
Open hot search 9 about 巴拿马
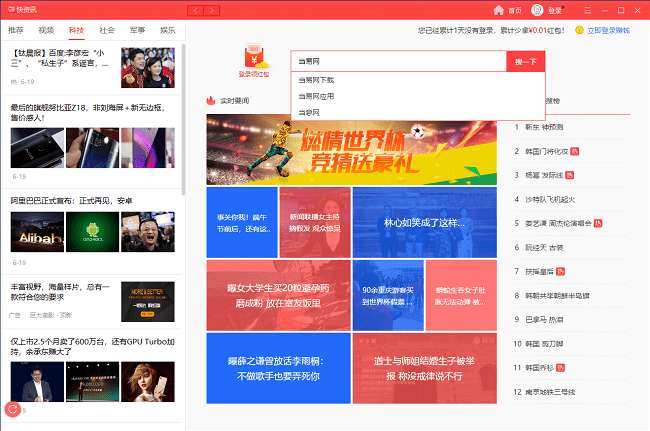(x=544, y=320)
